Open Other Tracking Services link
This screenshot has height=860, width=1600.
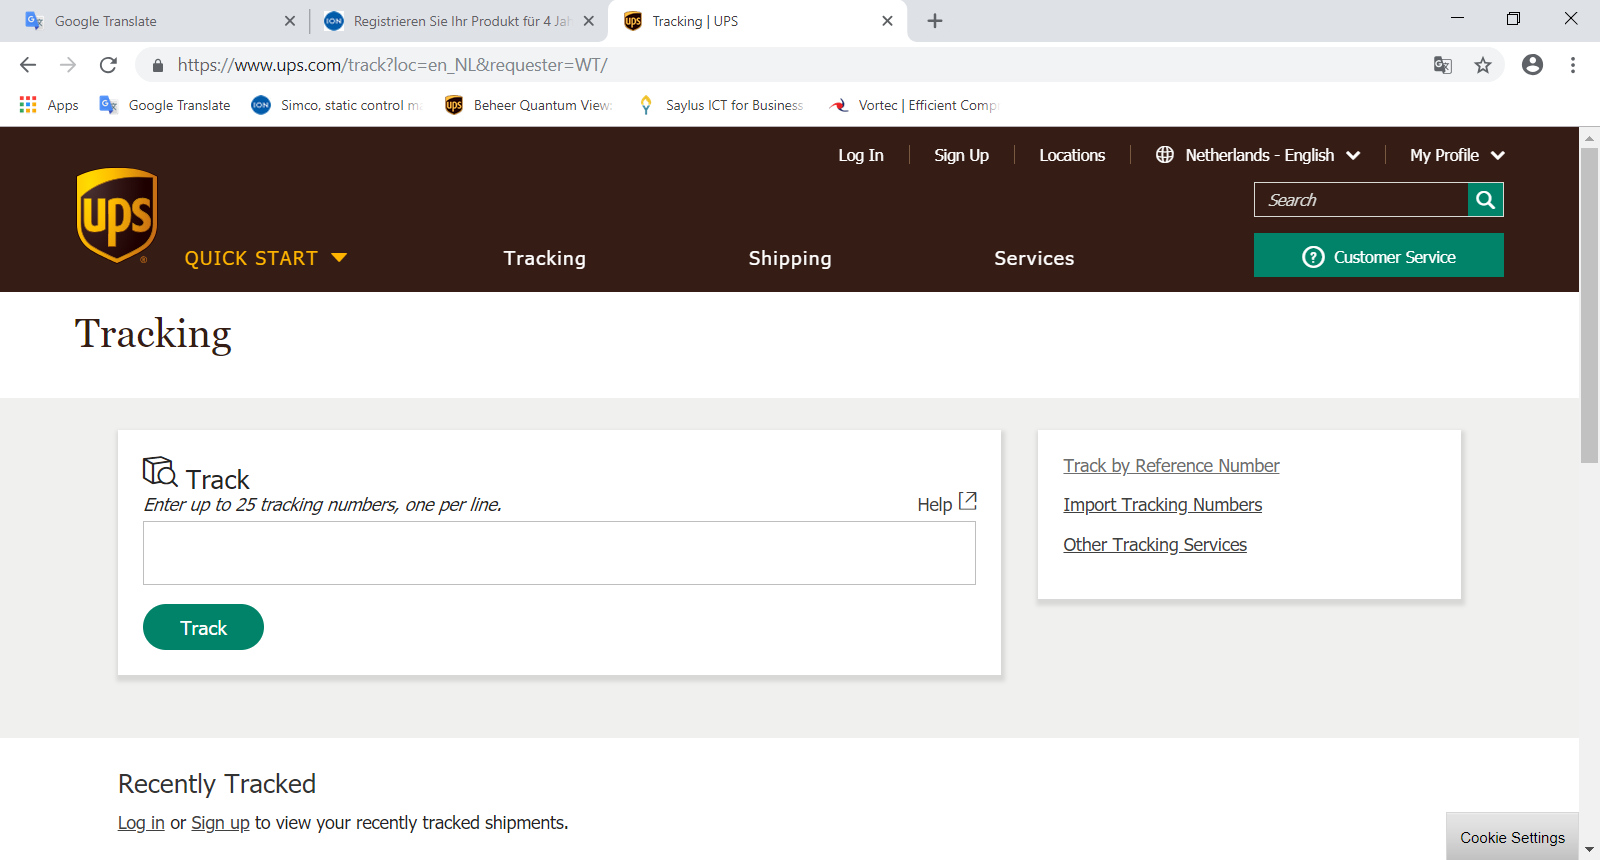[1155, 545]
